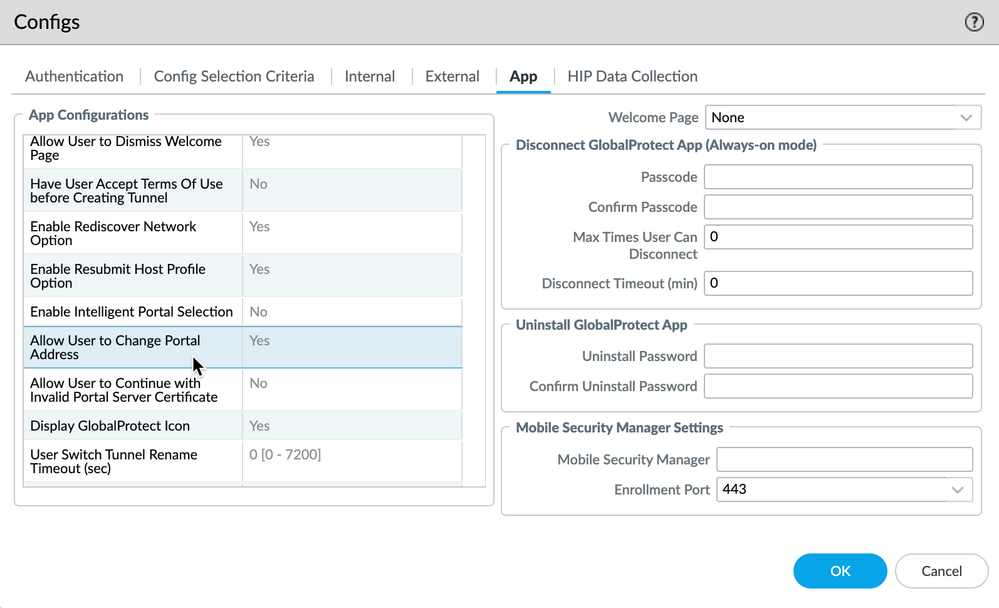Focus the Max Times User Can Disconnect field

coord(838,237)
